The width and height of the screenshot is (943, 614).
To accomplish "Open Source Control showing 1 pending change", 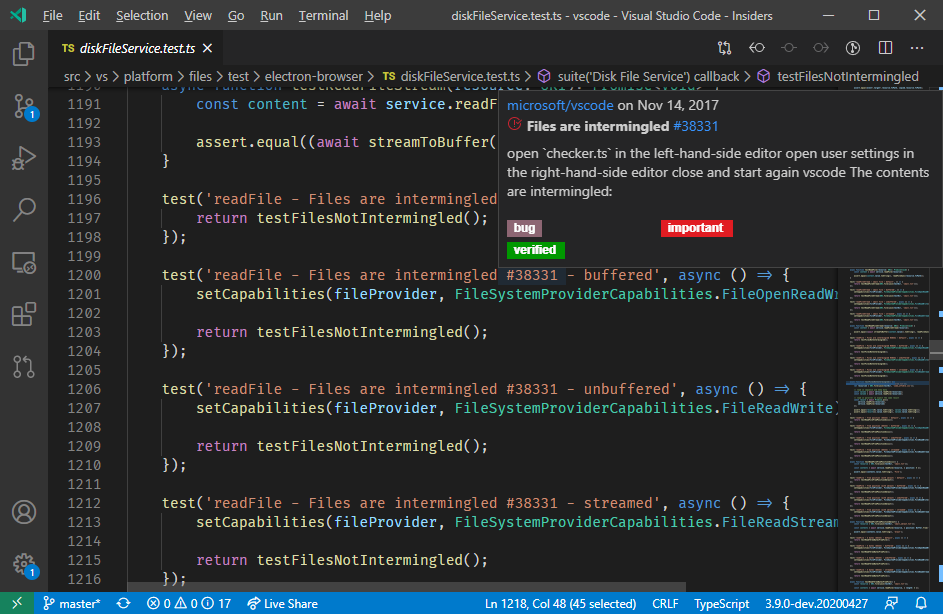I will click(23, 104).
